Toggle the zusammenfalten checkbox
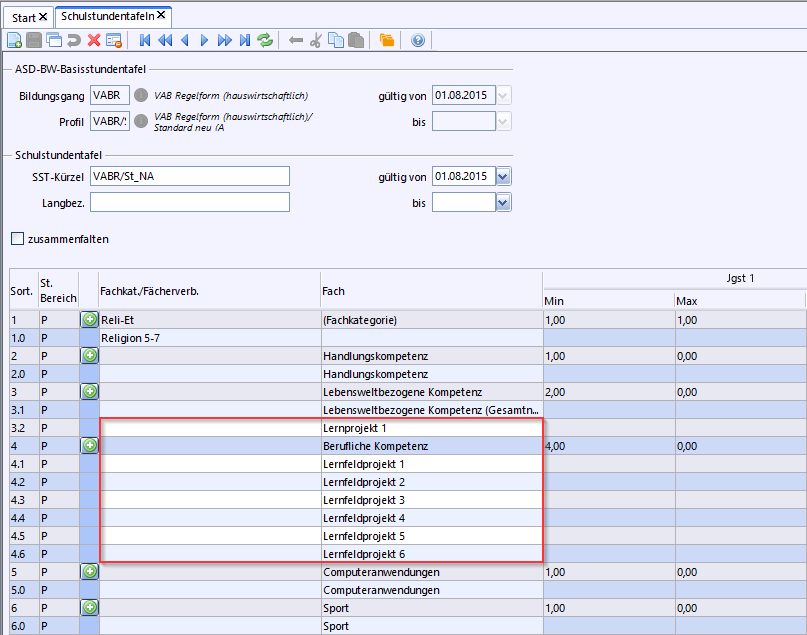The height and width of the screenshot is (635, 807). (17, 239)
